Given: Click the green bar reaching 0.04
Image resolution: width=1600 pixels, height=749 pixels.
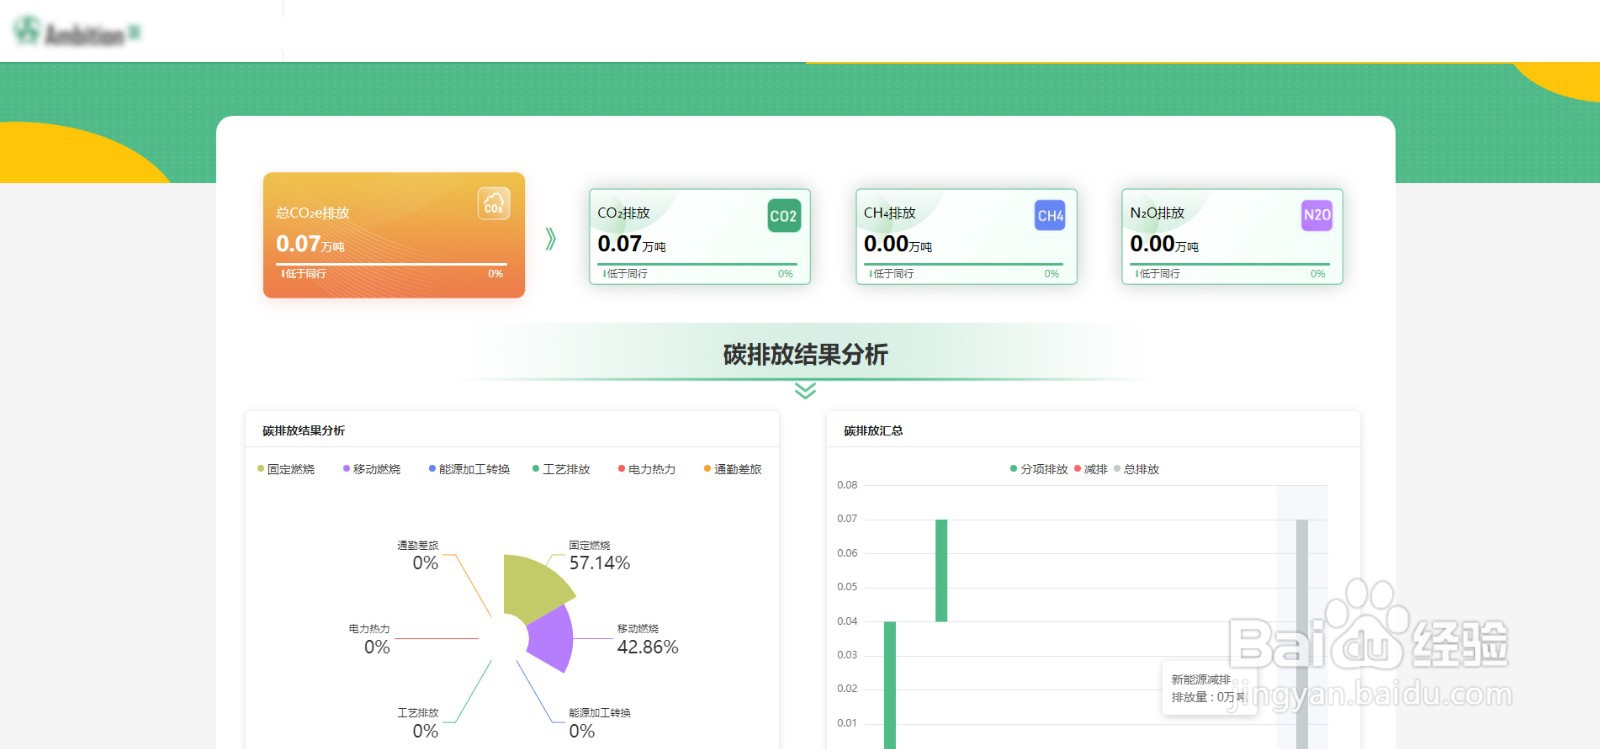Looking at the screenshot, I should [x=890, y=685].
